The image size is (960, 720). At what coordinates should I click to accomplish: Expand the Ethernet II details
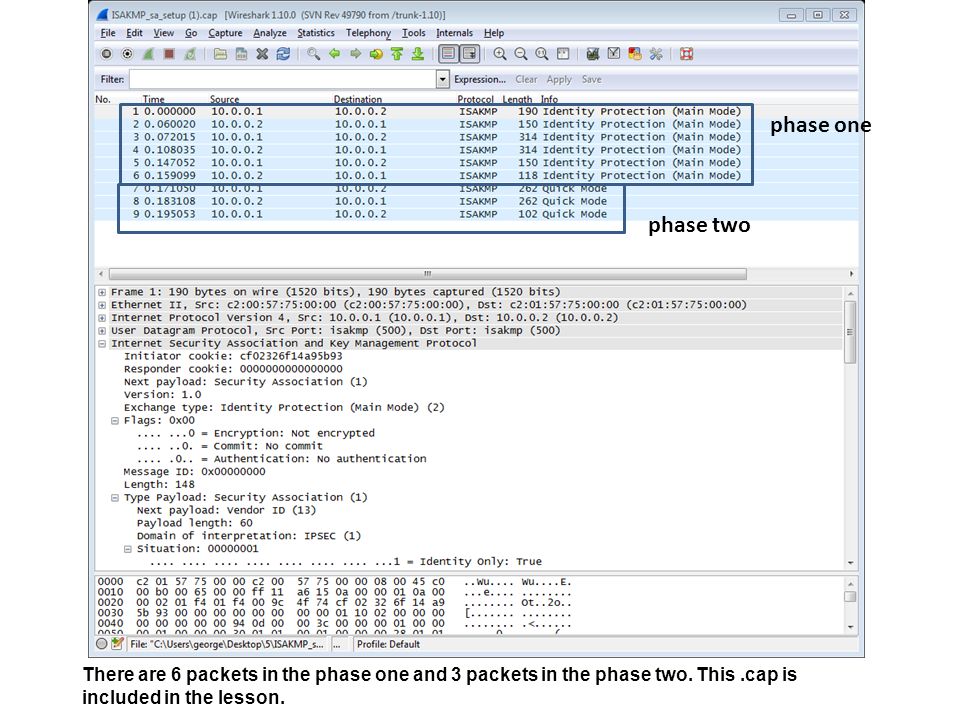tap(102, 305)
